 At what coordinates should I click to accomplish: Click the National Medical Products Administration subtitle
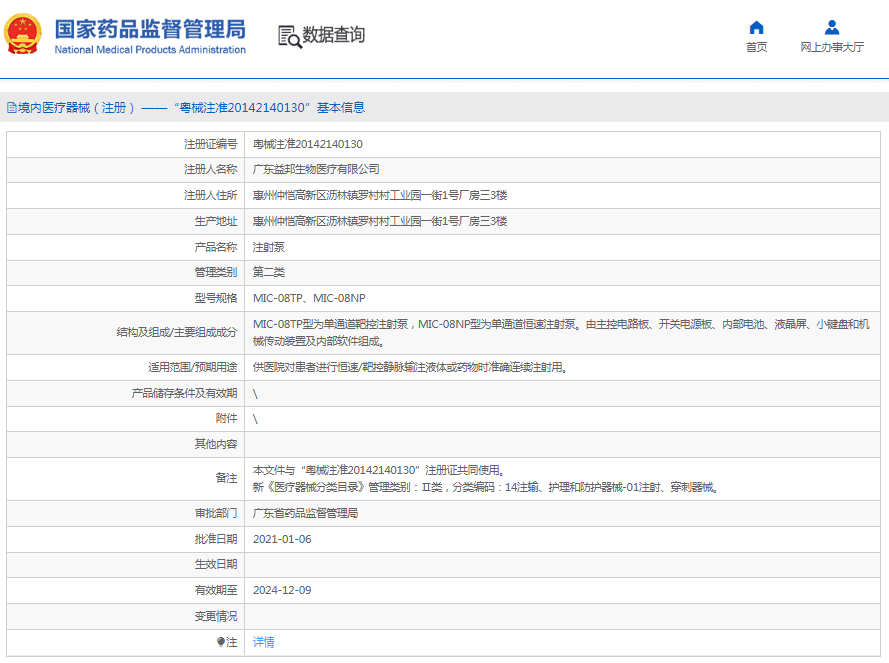tap(149, 50)
